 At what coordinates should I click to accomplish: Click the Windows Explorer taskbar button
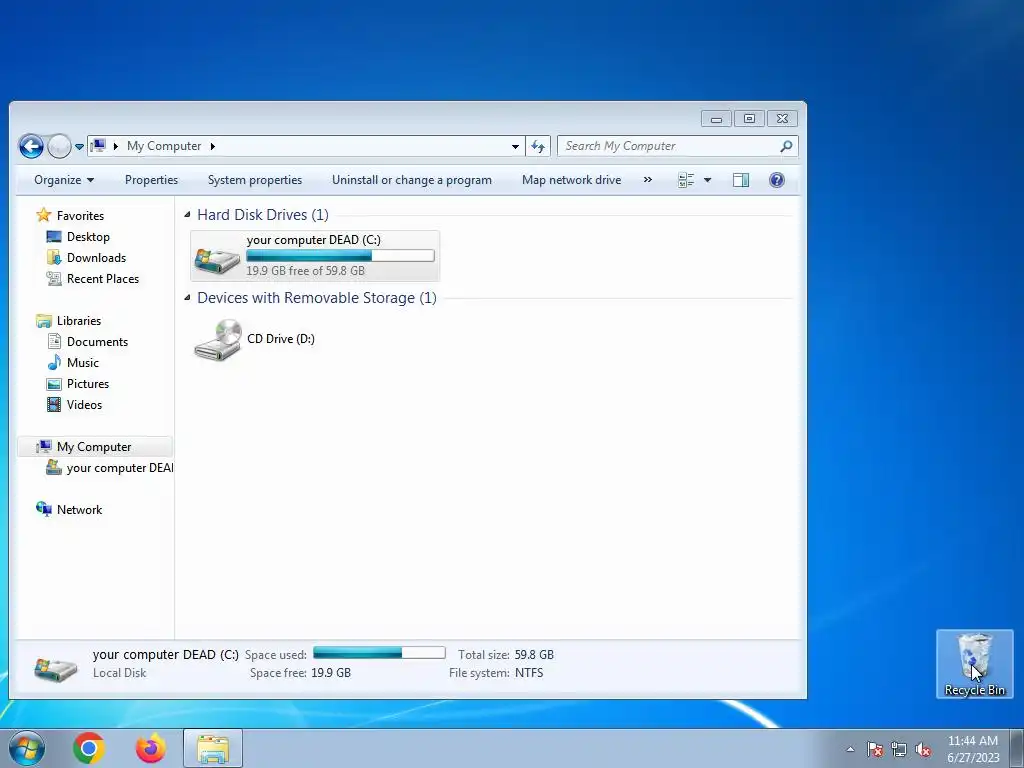click(213, 748)
